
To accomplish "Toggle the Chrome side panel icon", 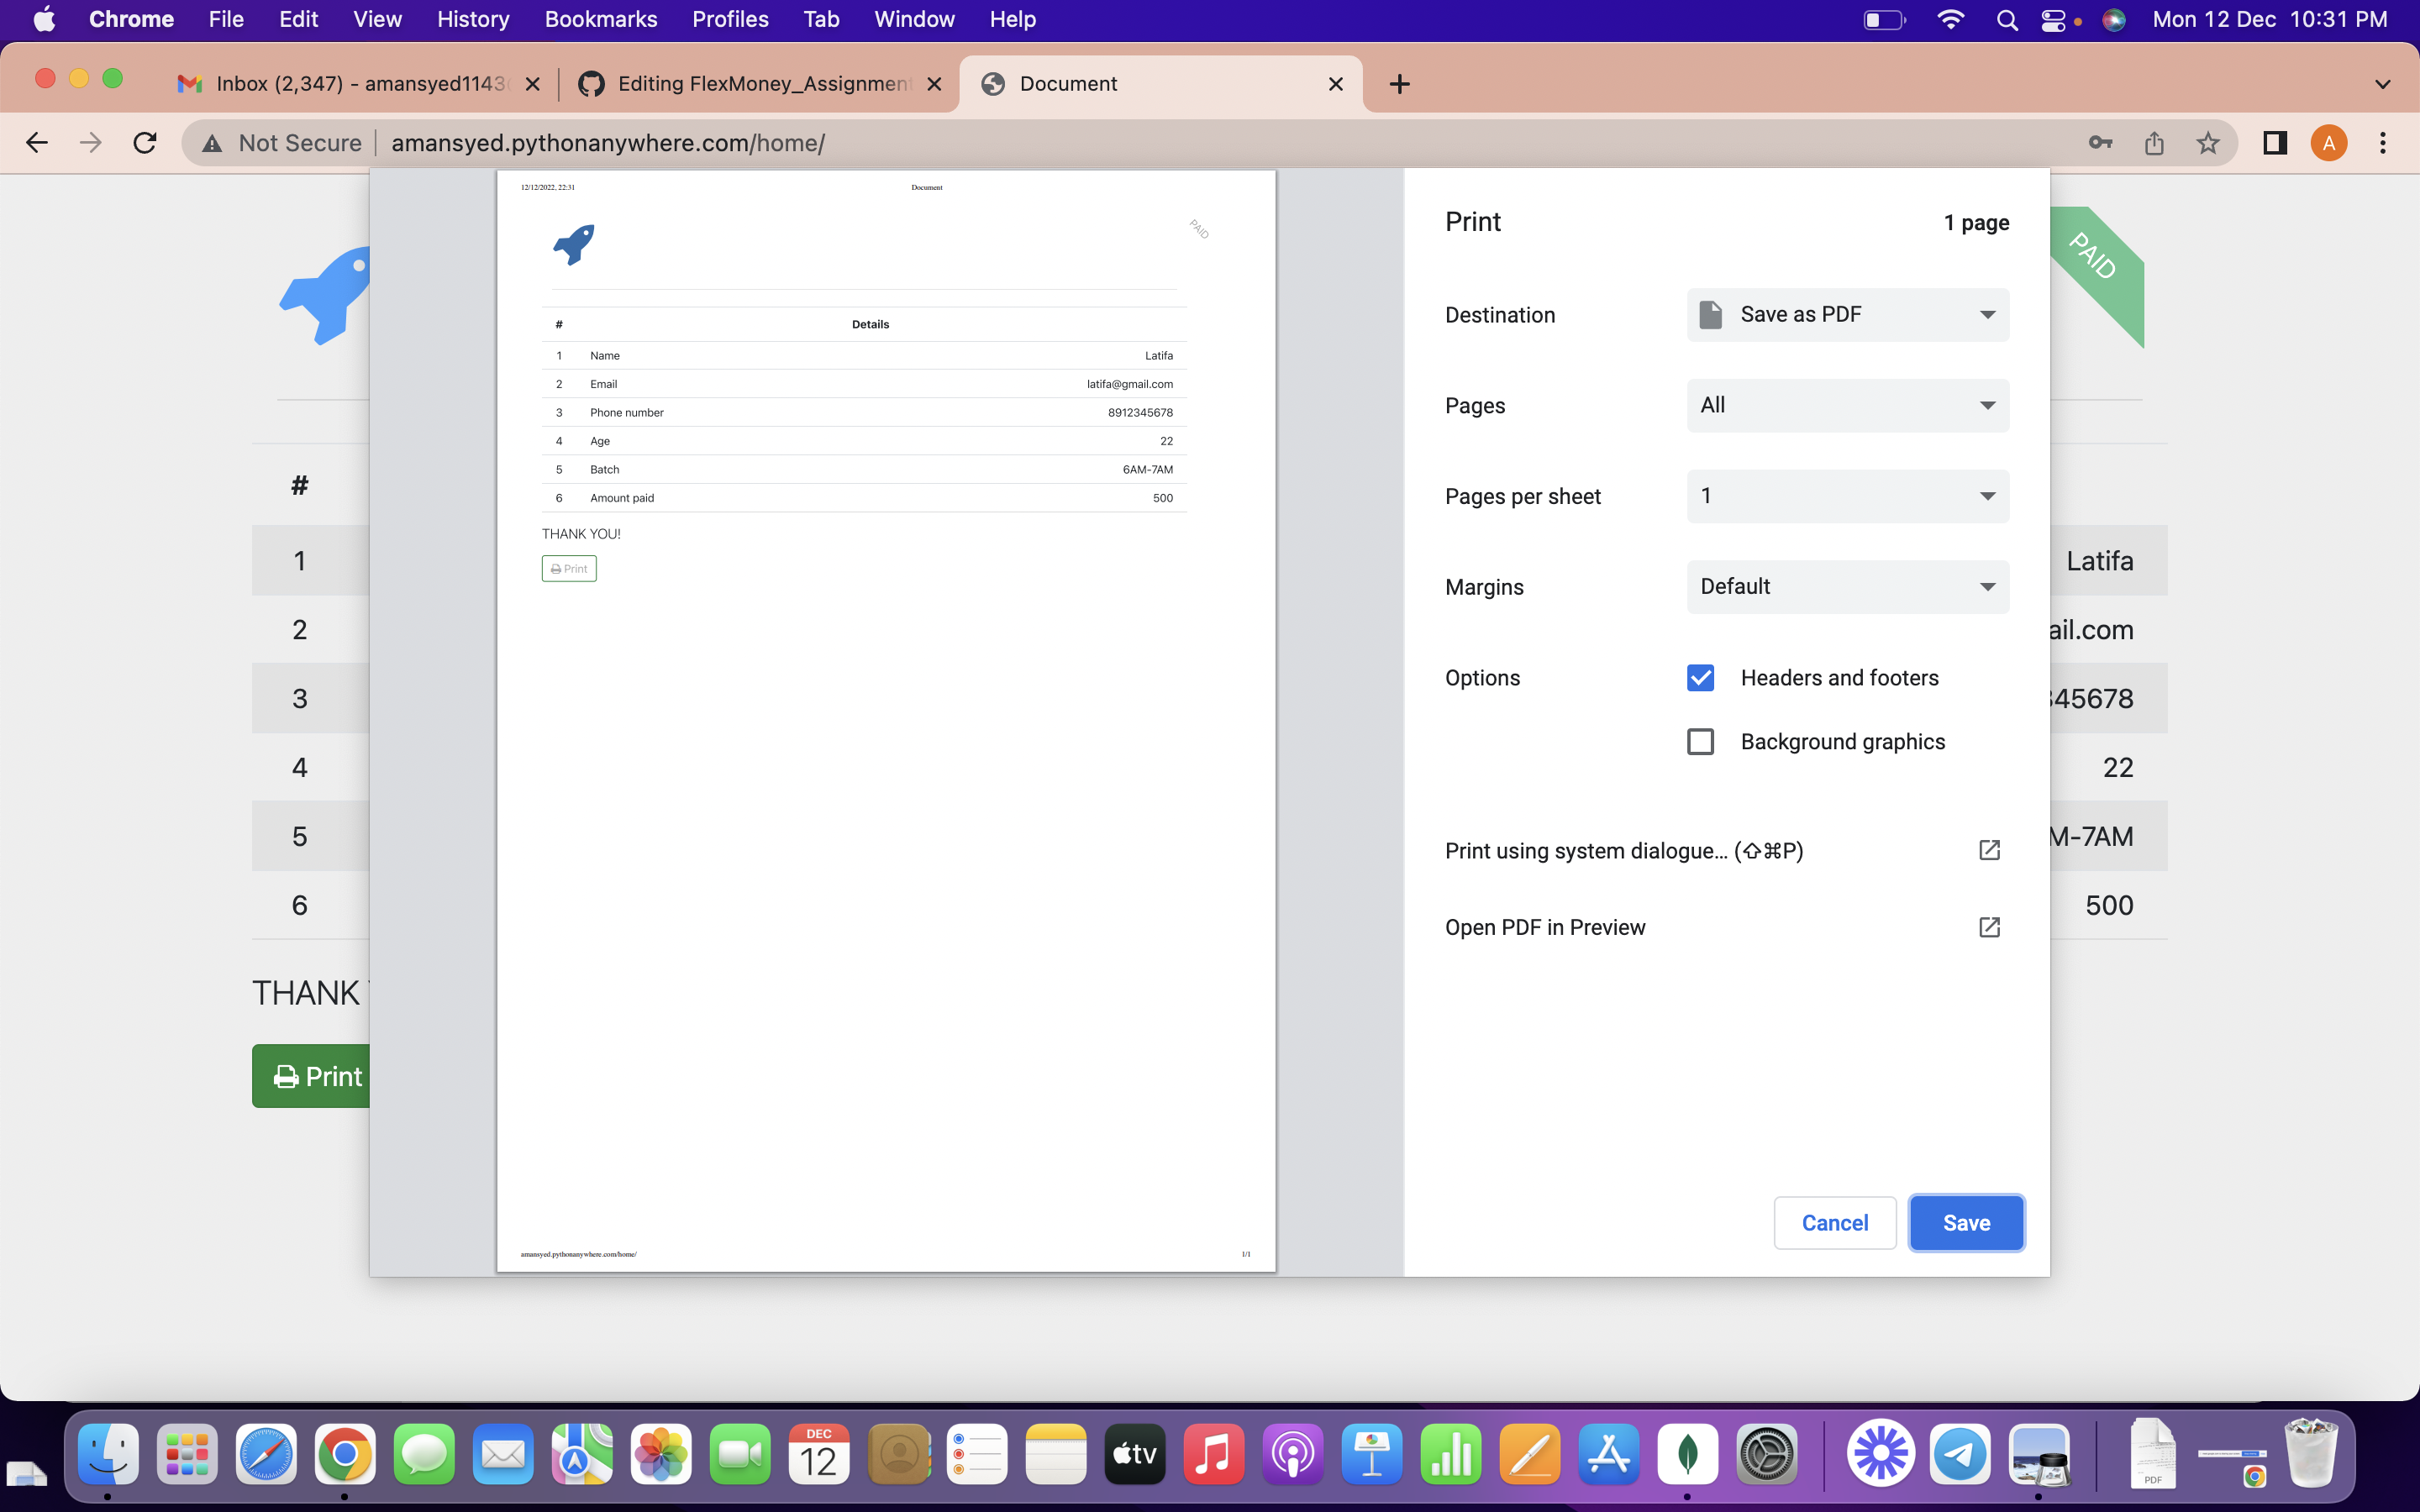I will point(2273,143).
